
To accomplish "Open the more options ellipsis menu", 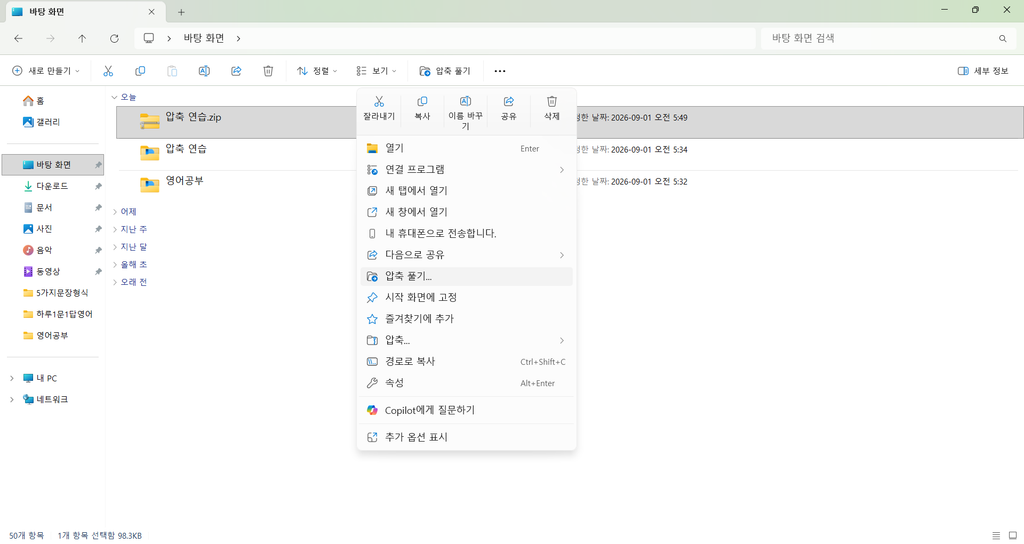I will point(500,71).
